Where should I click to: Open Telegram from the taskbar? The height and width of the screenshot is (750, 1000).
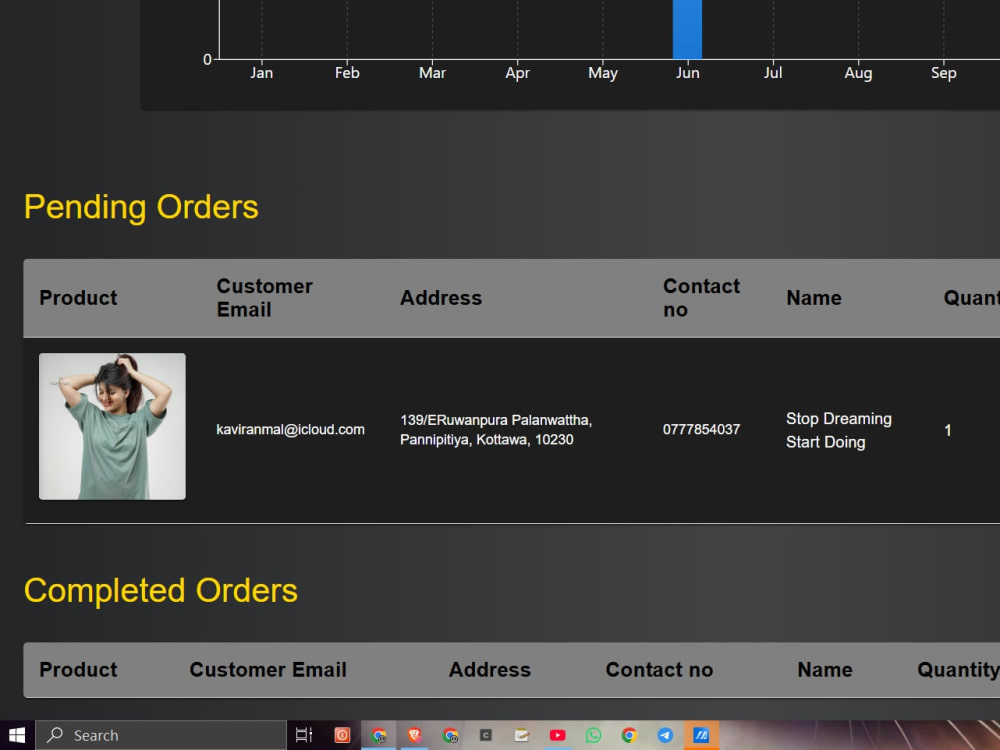tap(665, 735)
